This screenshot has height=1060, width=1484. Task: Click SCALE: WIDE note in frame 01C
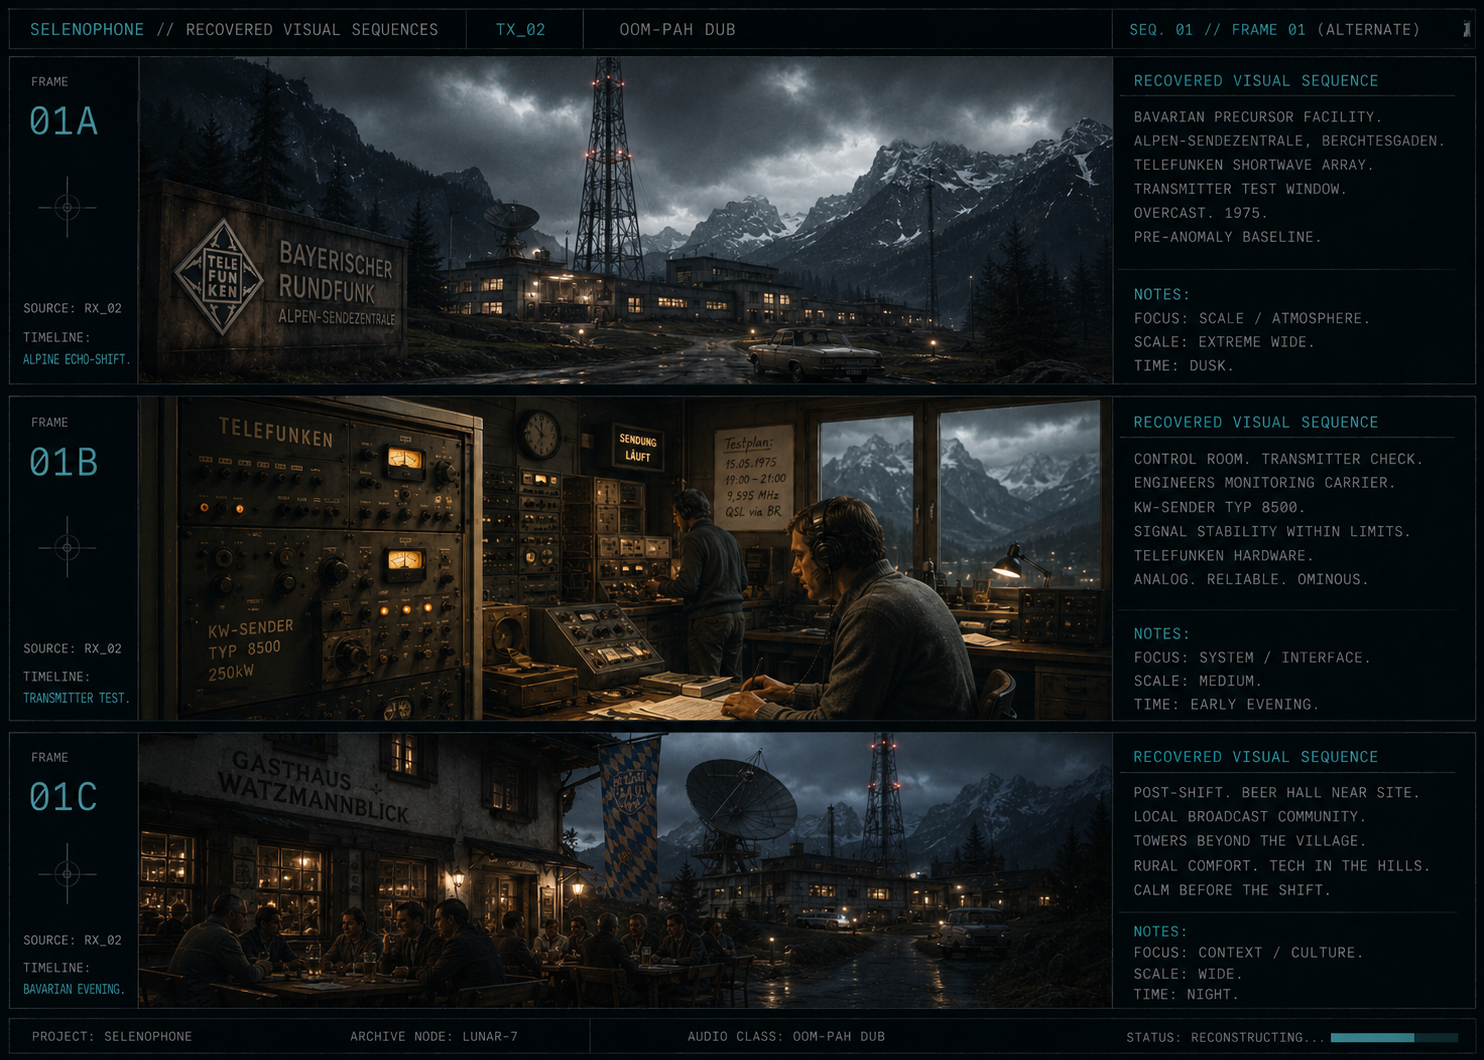tap(1188, 974)
